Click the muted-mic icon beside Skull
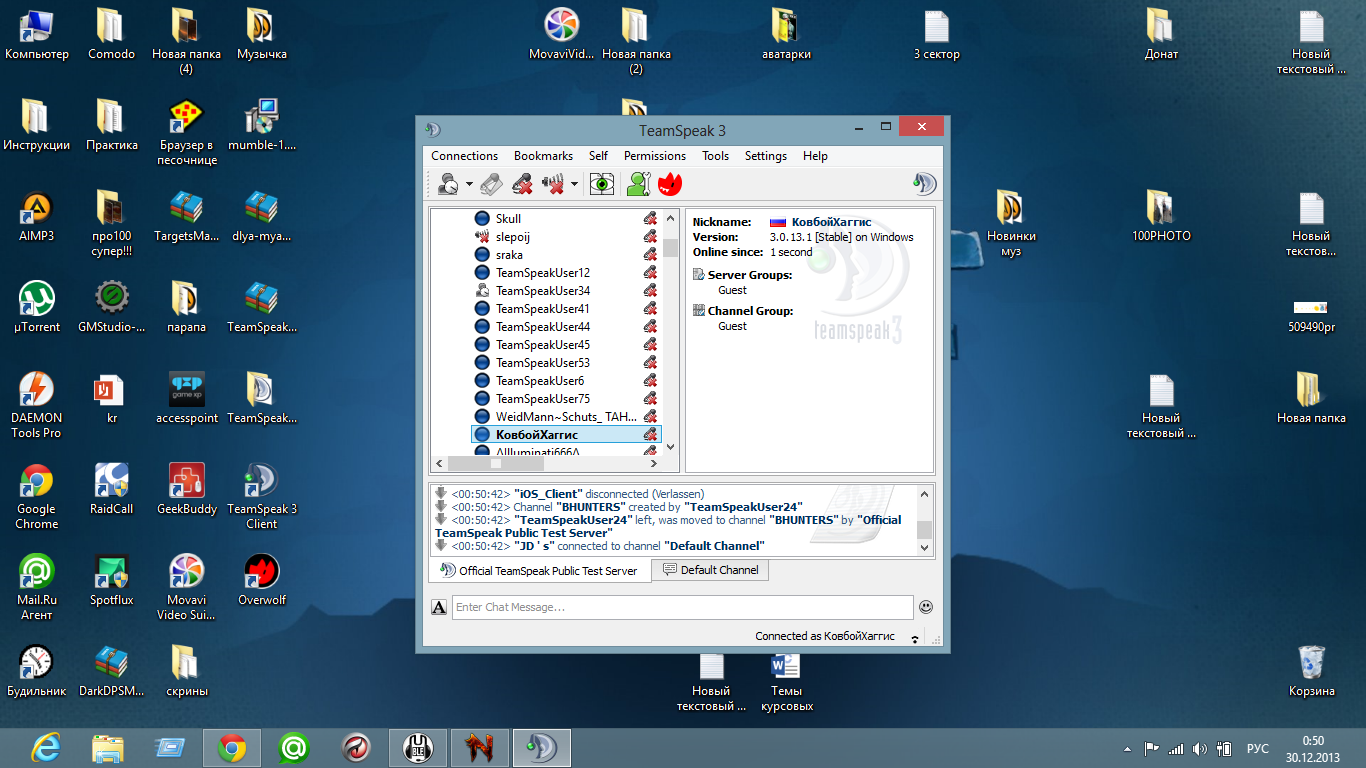 [x=650, y=219]
